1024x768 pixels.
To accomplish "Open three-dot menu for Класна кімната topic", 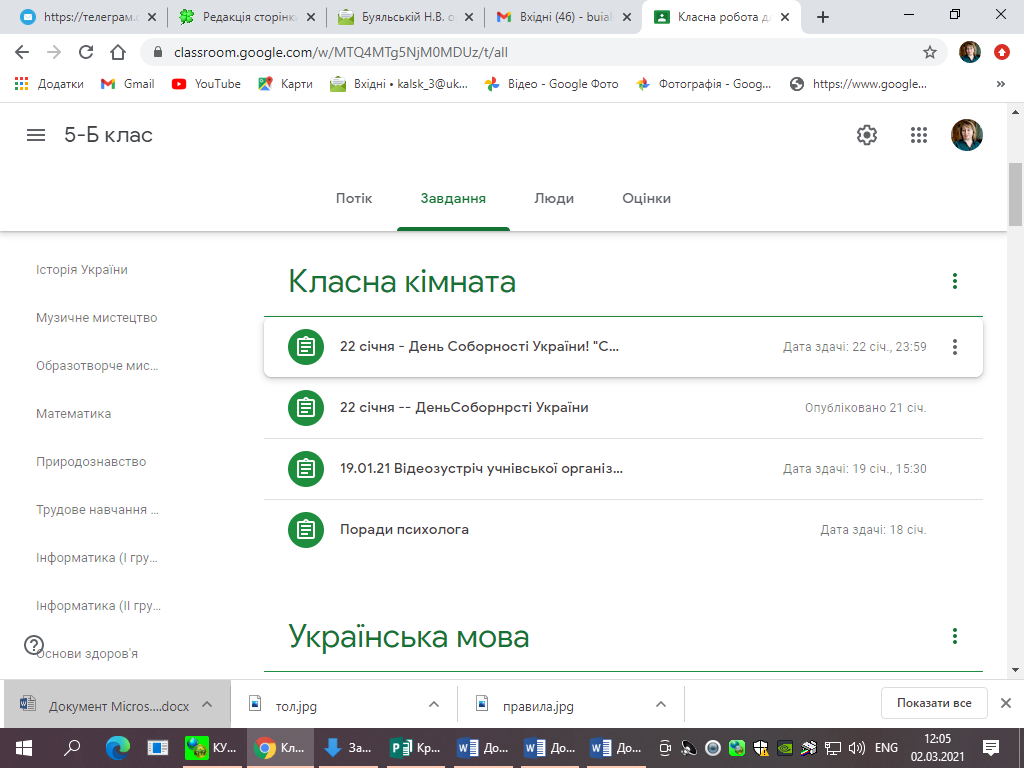I will click(x=955, y=282).
